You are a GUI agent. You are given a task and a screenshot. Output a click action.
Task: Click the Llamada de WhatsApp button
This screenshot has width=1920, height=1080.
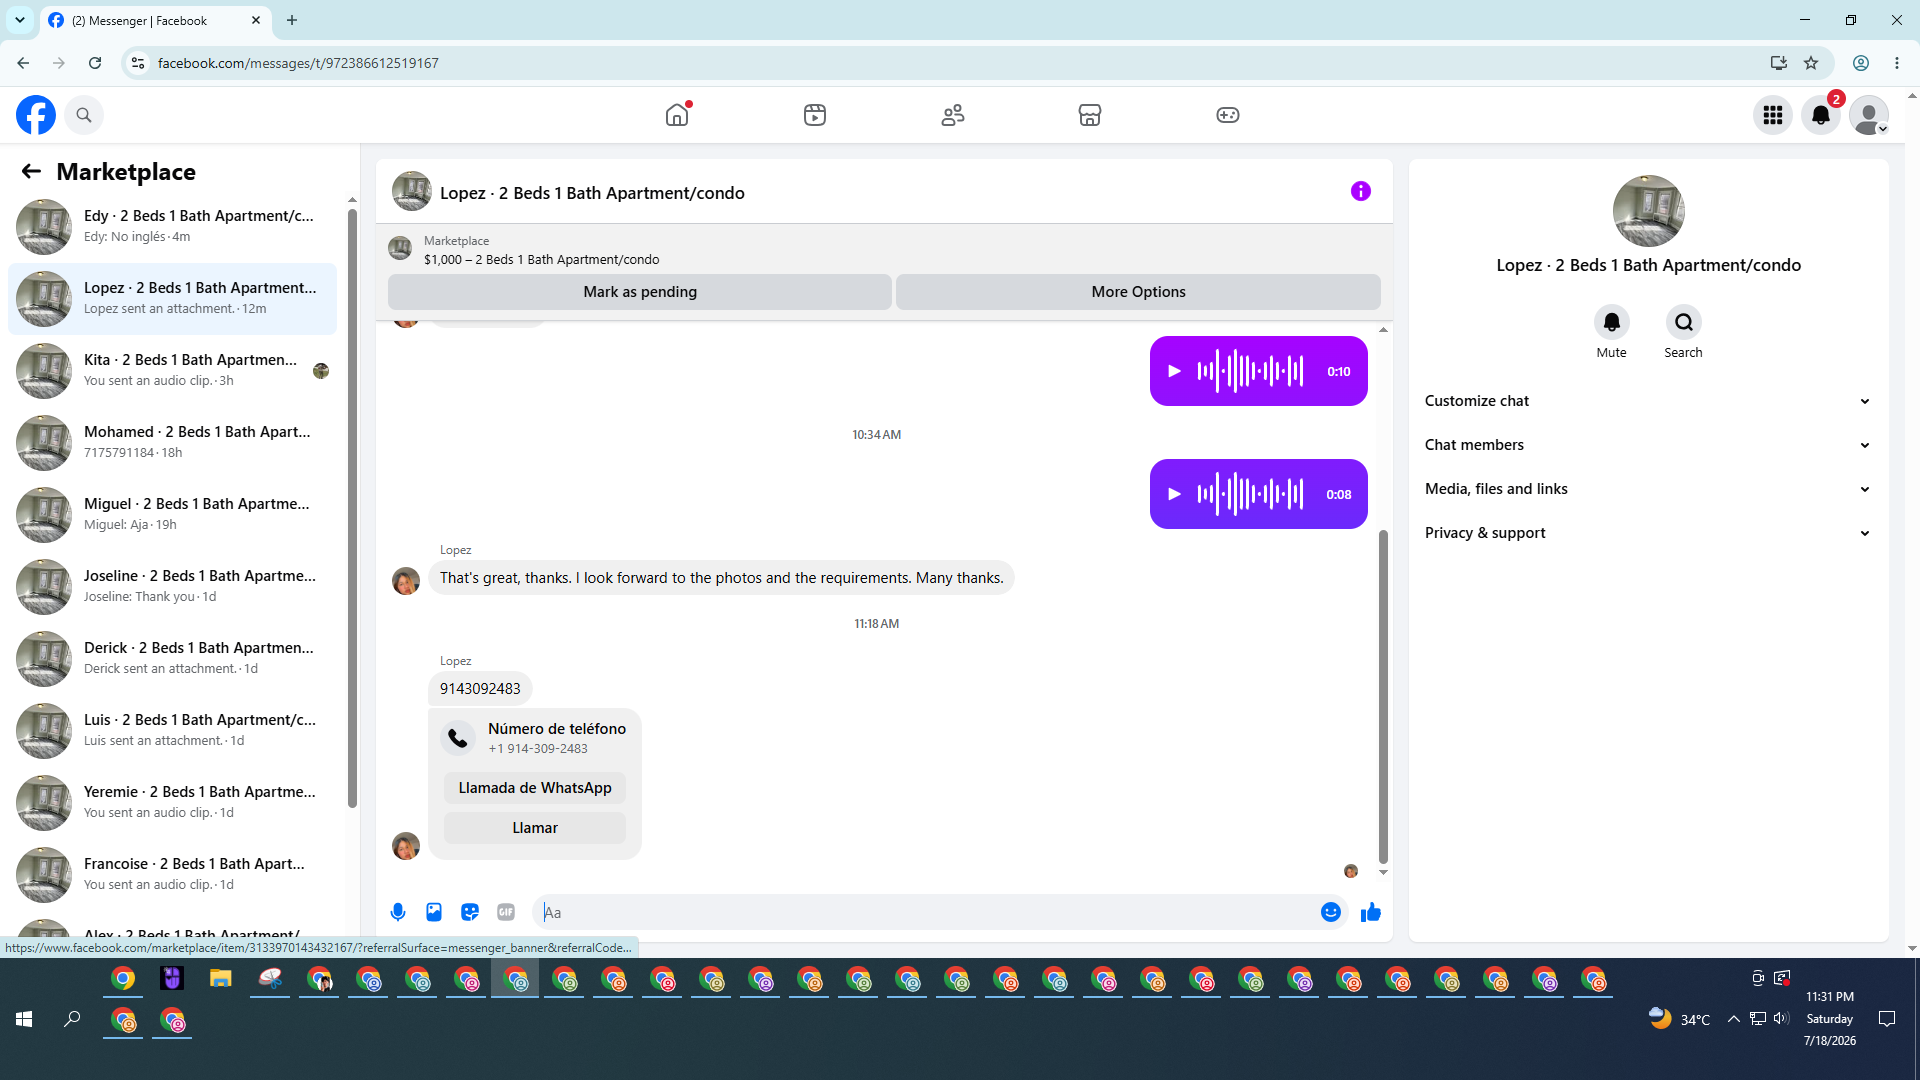535,788
